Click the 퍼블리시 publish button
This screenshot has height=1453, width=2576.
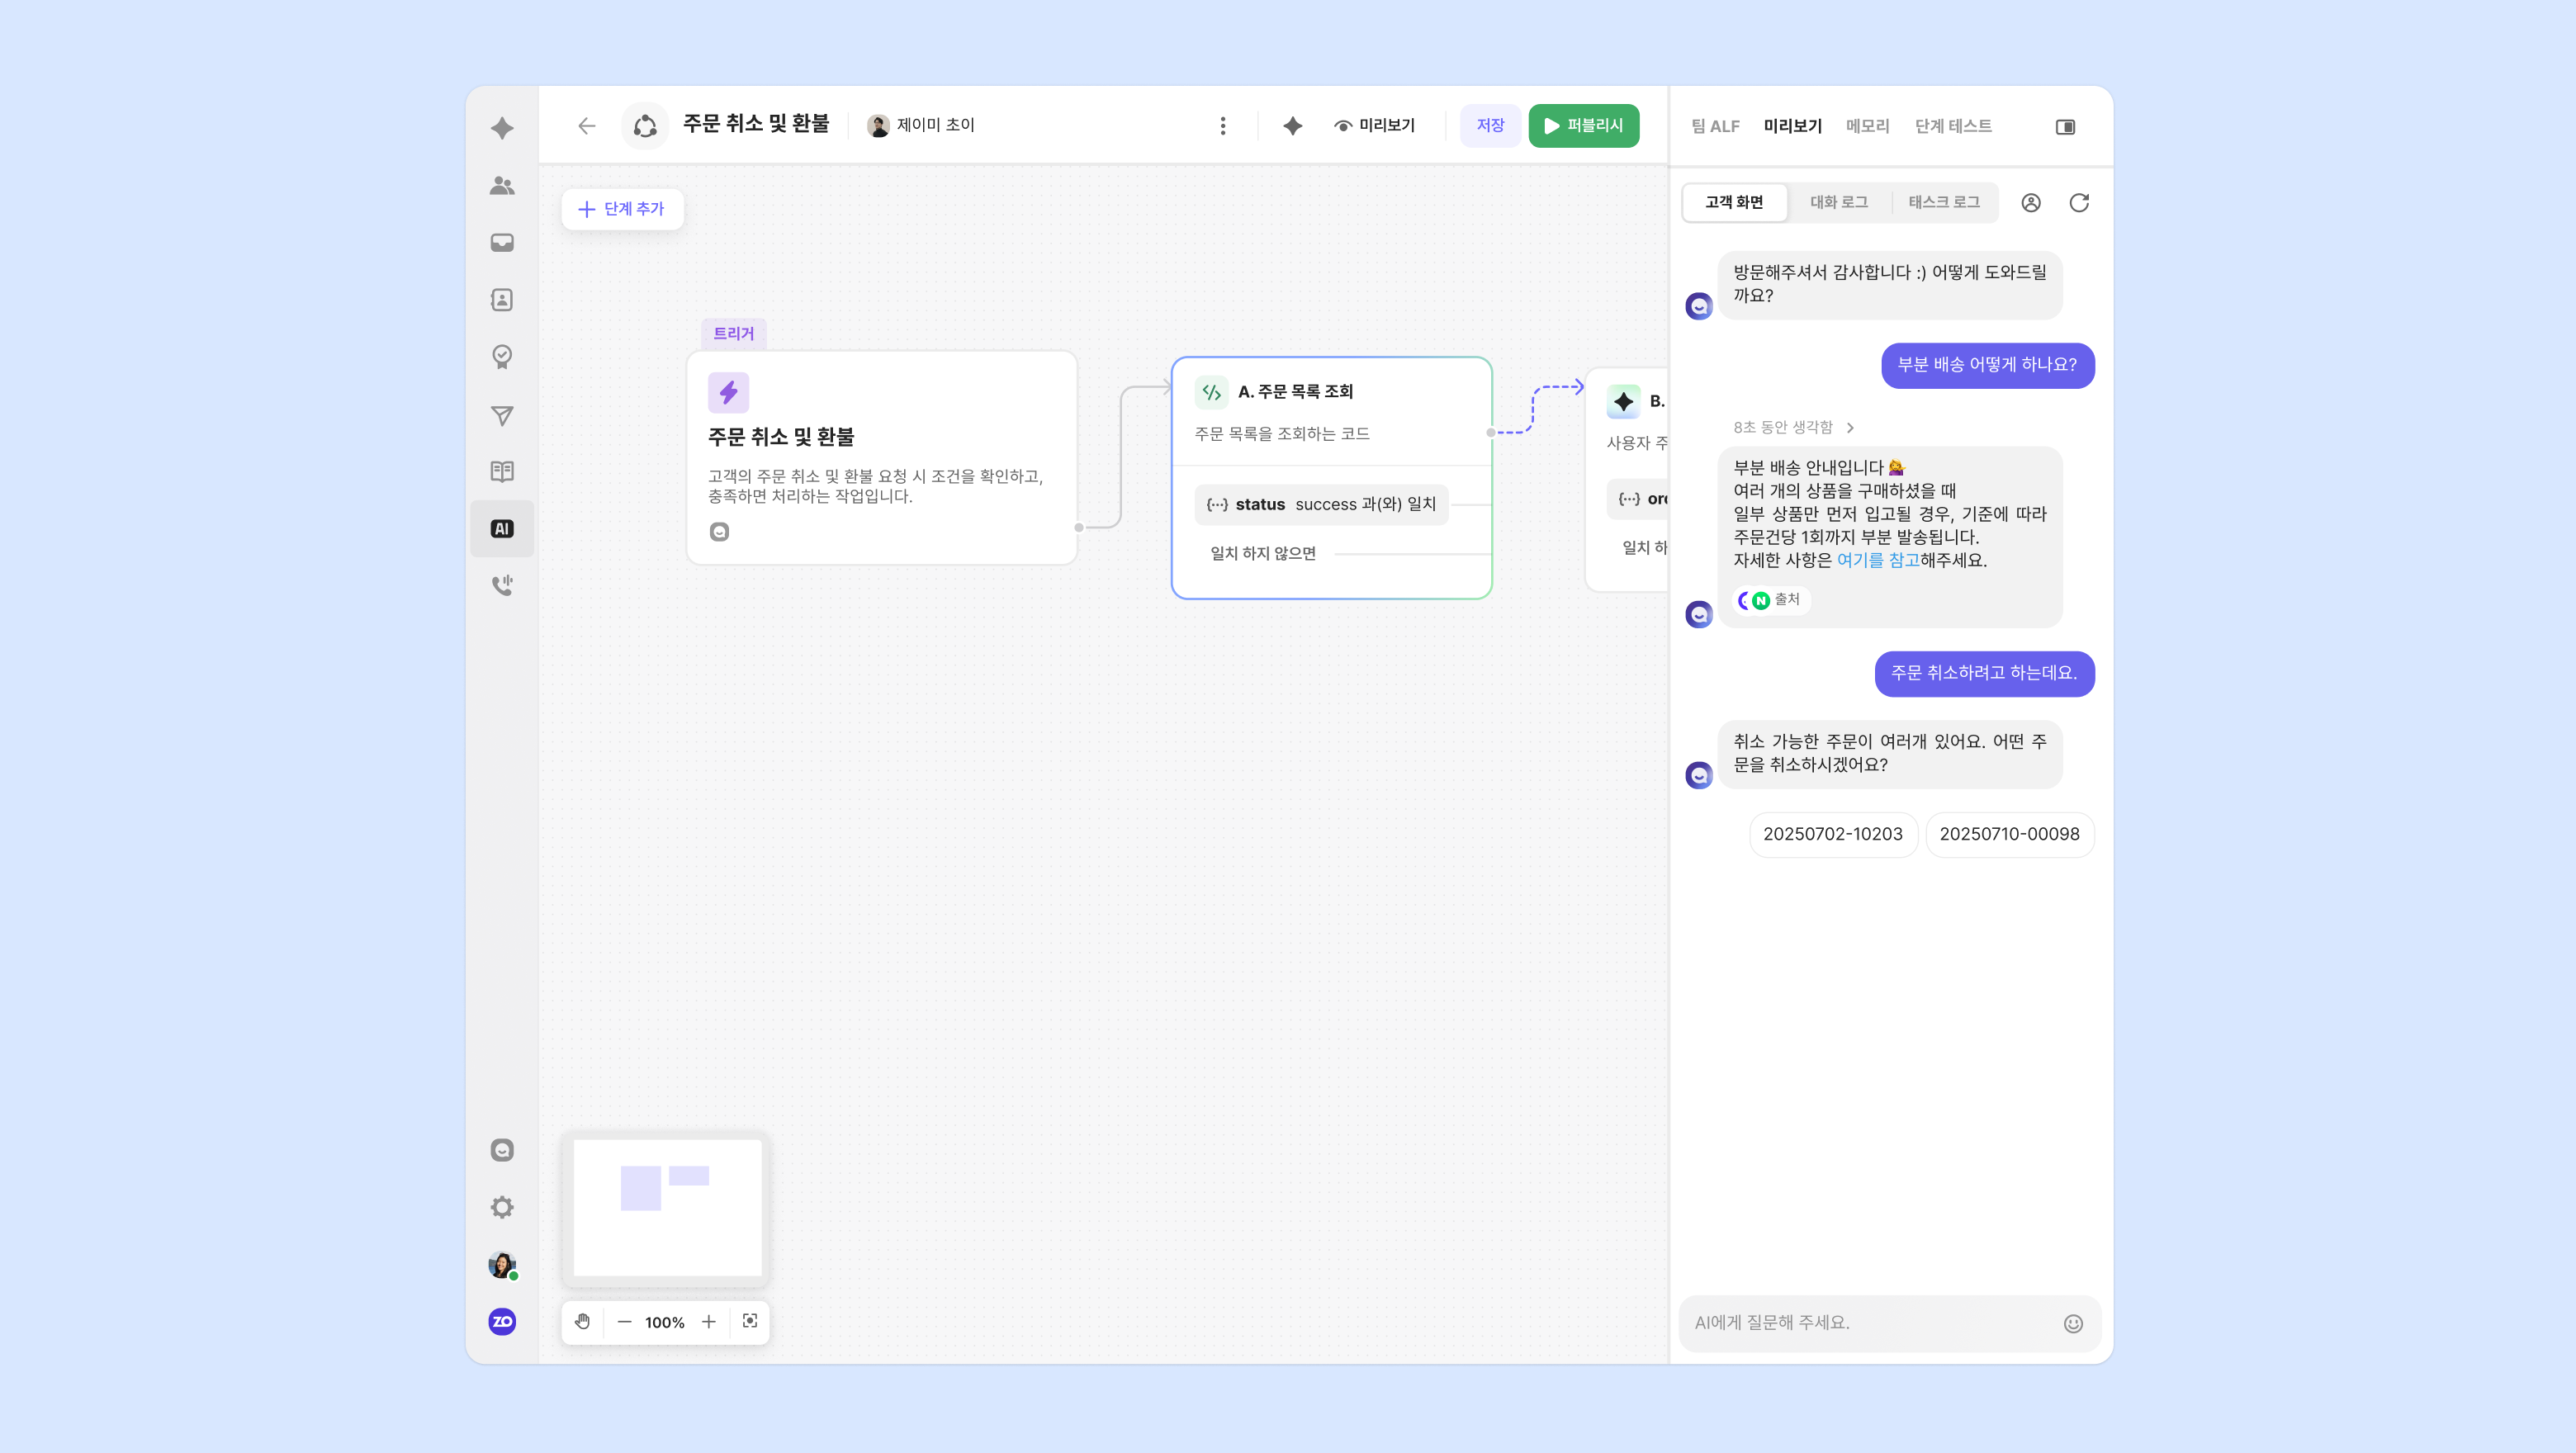(x=1584, y=126)
